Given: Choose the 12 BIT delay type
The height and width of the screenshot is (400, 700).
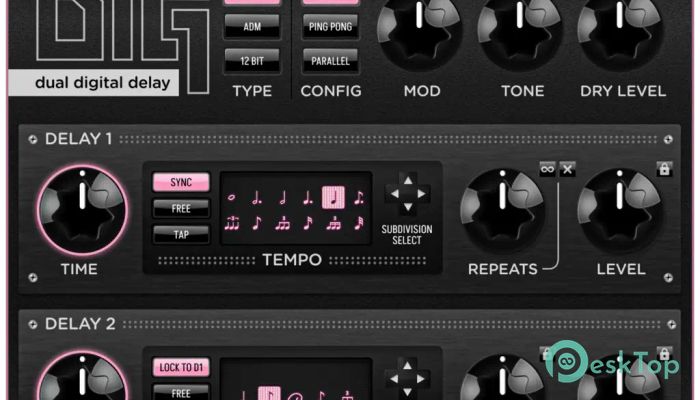Looking at the screenshot, I should pos(252,61).
